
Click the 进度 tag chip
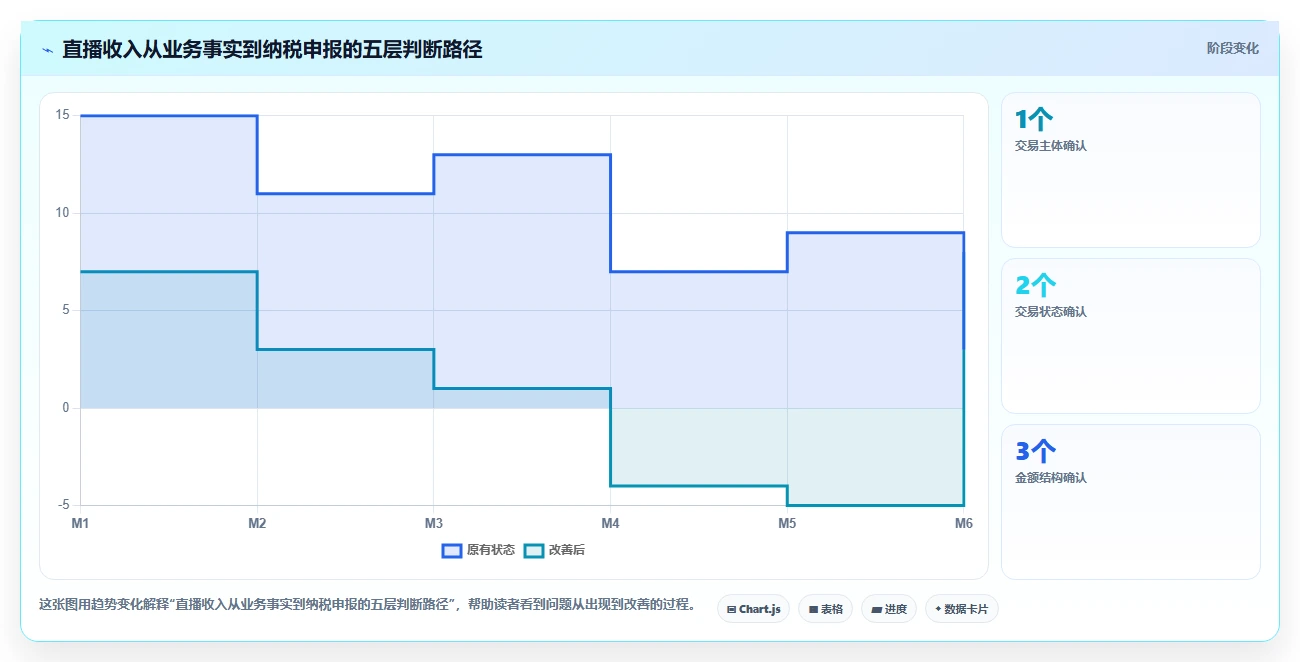889,609
